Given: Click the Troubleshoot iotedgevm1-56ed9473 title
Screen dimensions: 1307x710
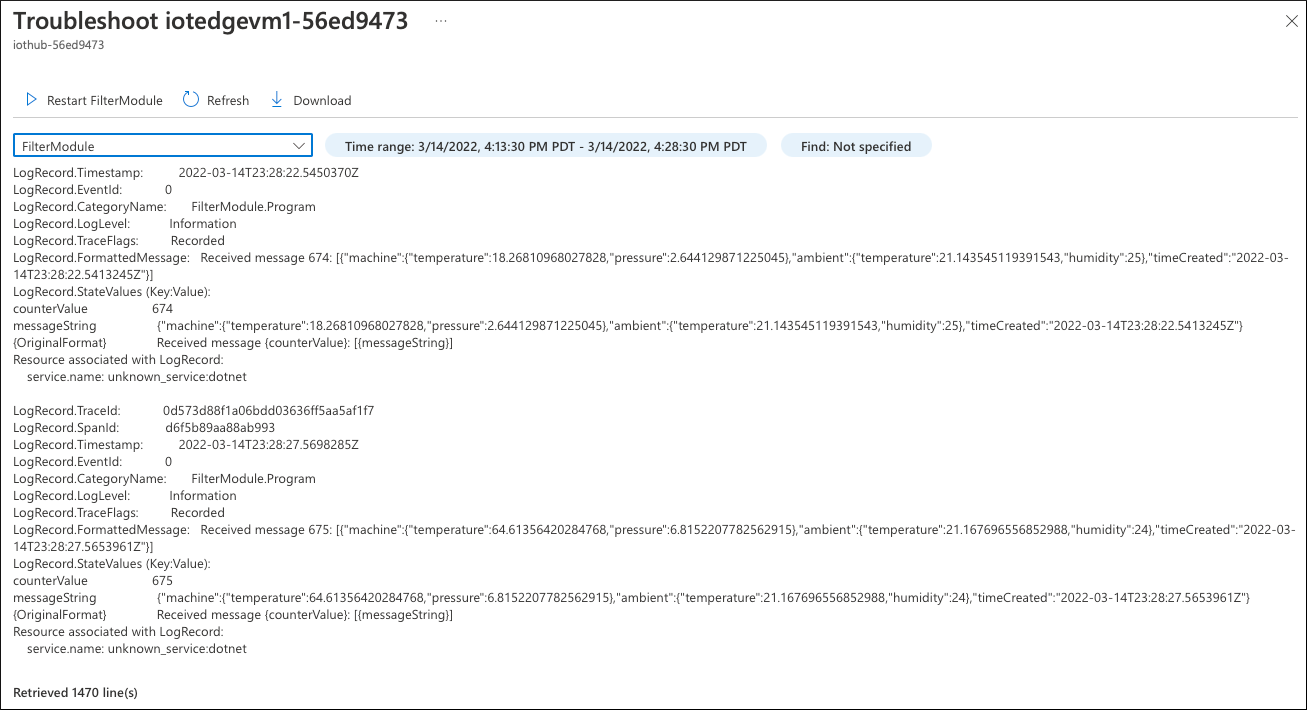Looking at the screenshot, I should click(x=210, y=22).
